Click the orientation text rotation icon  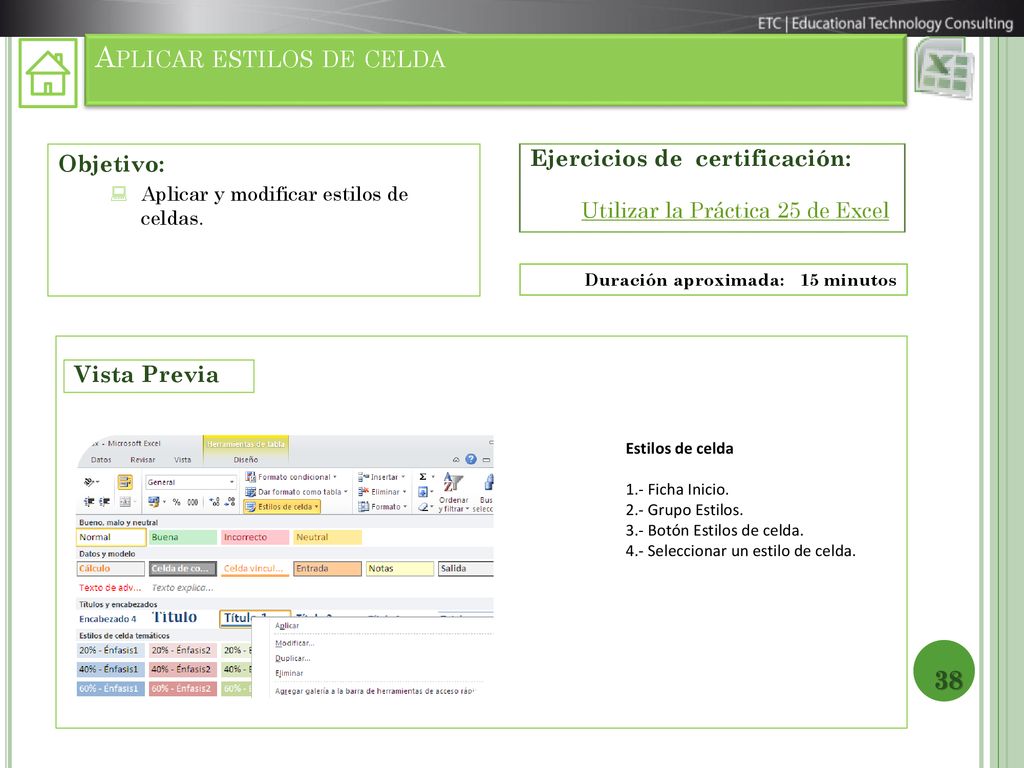pos(91,482)
